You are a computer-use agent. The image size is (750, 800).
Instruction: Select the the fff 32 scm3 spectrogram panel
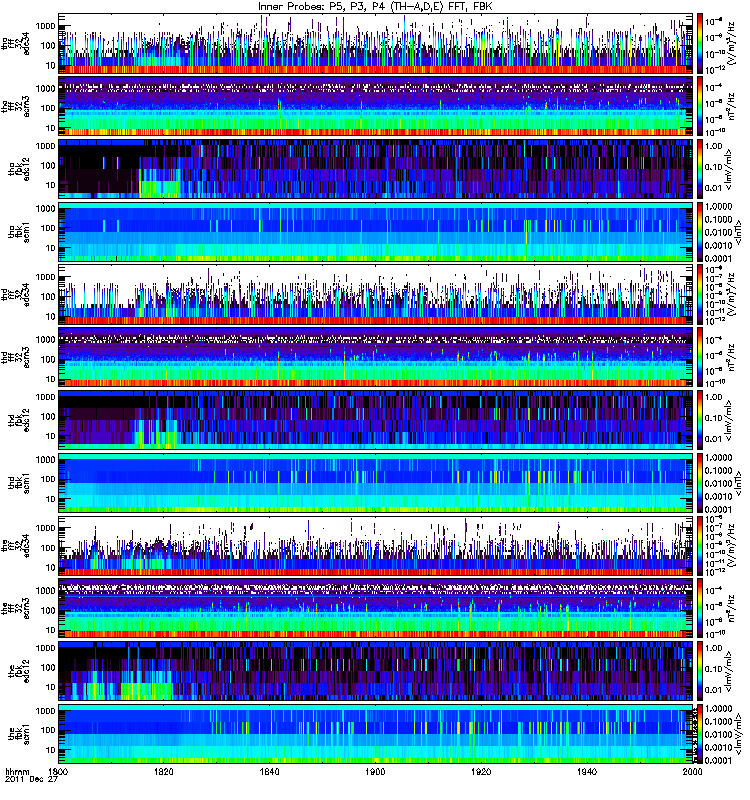coord(376,608)
